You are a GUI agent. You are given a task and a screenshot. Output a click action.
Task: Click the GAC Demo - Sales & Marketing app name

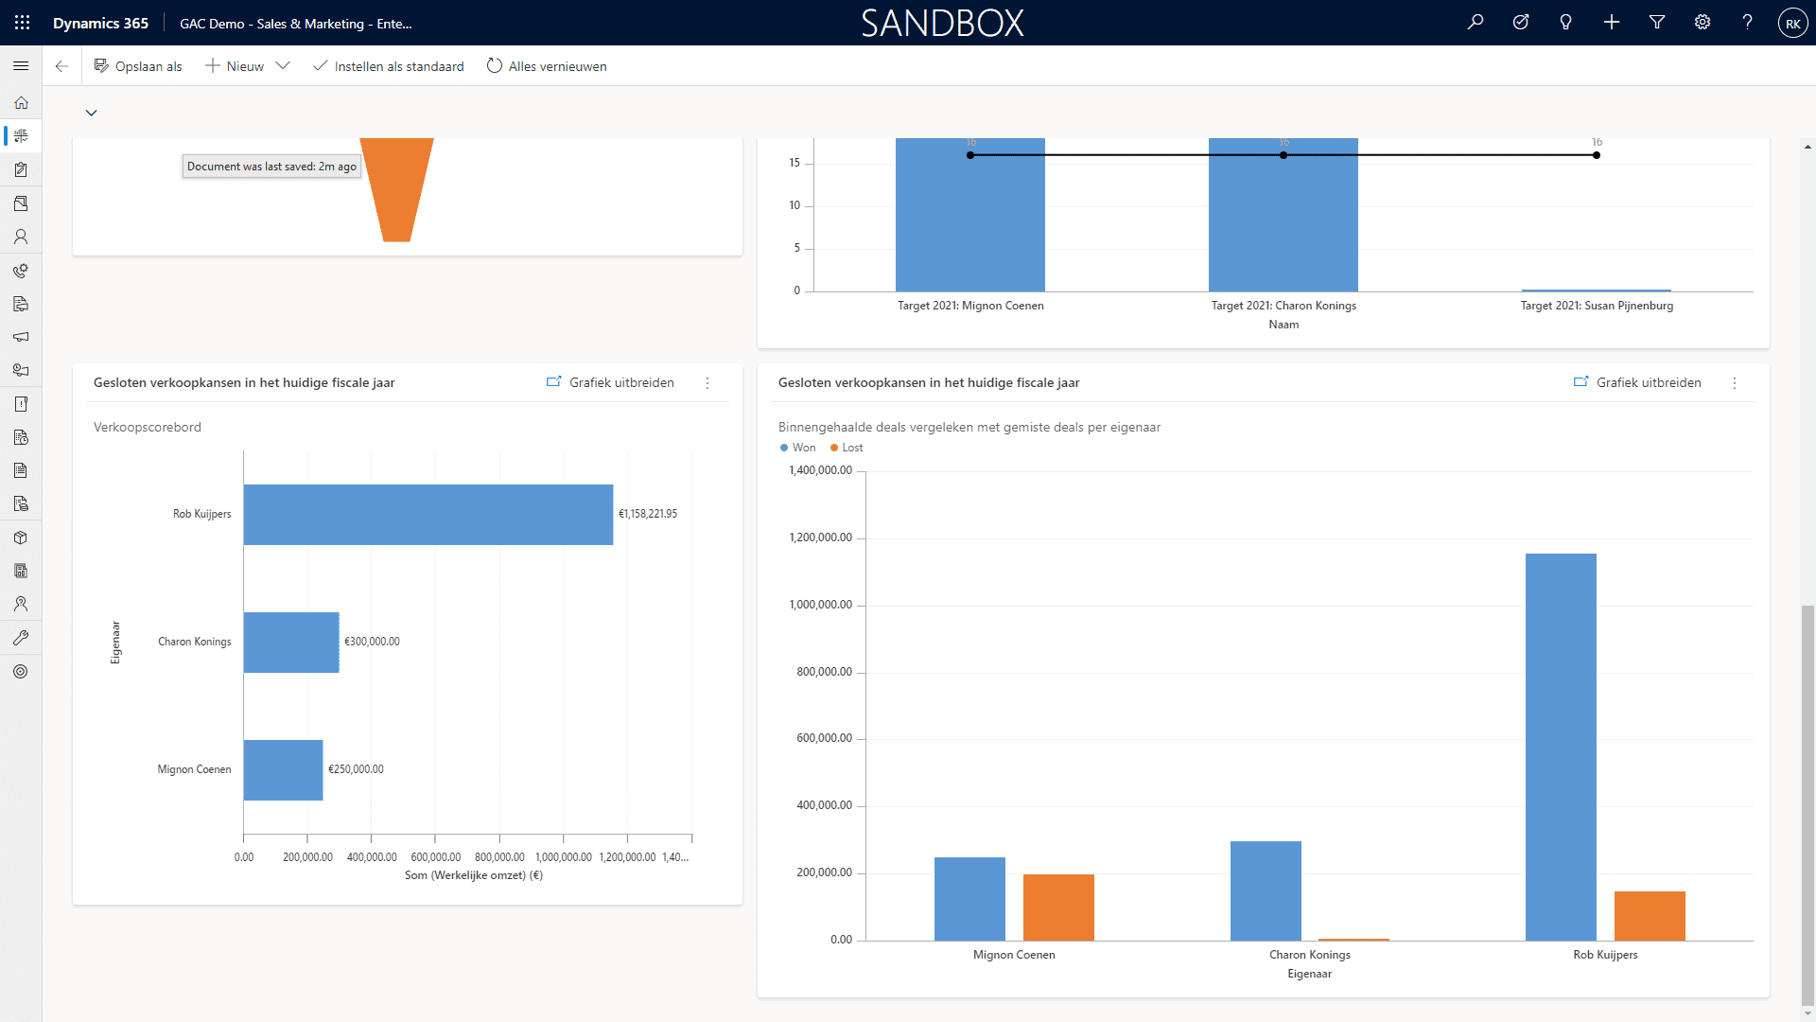(296, 23)
